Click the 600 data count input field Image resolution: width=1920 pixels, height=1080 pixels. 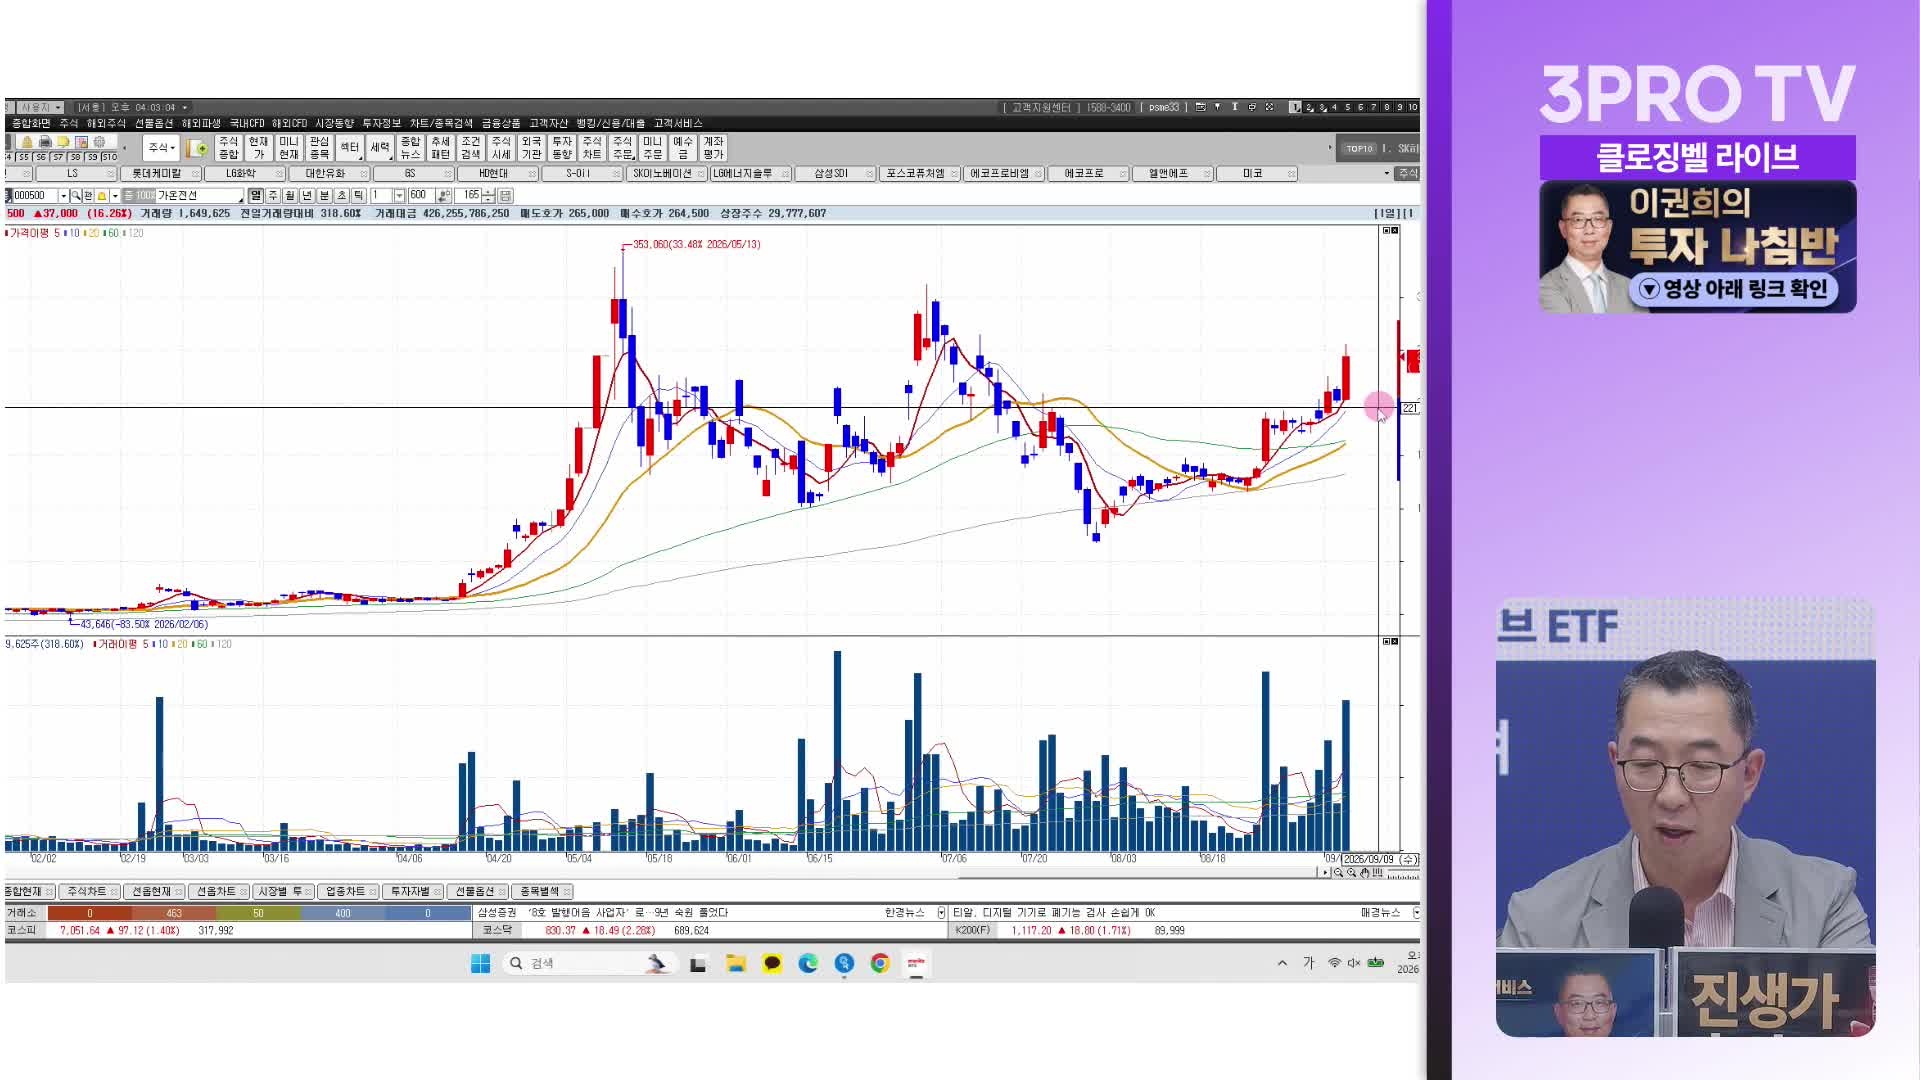[421, 195]
